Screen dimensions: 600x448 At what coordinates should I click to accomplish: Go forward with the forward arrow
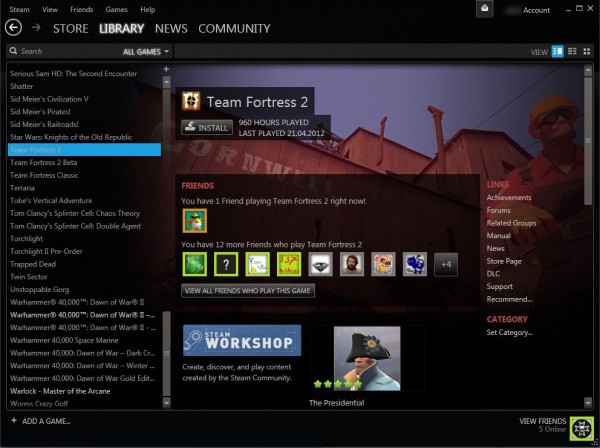coord(36,28)
